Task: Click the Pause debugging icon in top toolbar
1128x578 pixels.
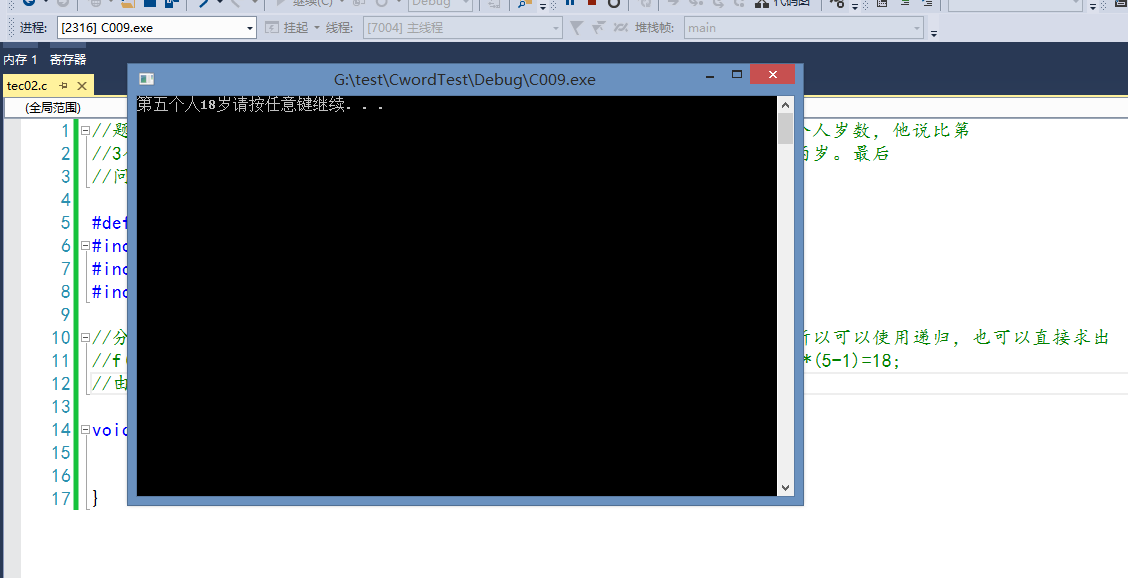Action: click(570, 3)
